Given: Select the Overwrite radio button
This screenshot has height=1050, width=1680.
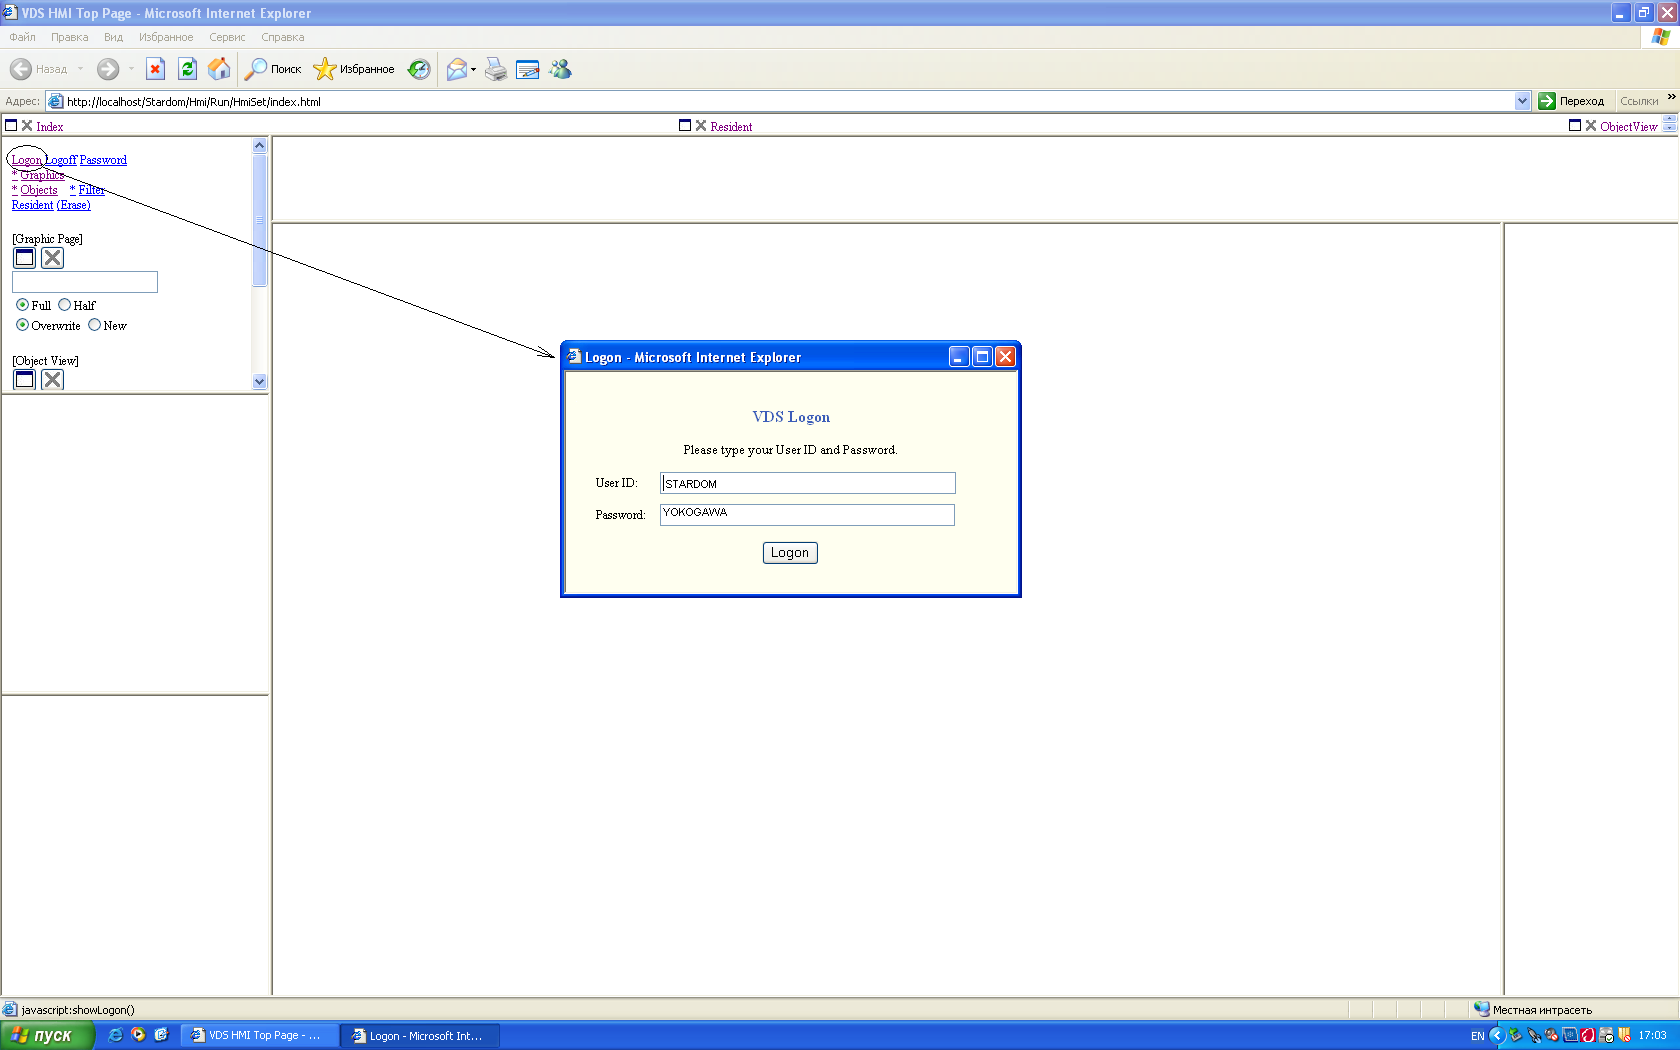Looking at the screenshot, I should (22, 325).
